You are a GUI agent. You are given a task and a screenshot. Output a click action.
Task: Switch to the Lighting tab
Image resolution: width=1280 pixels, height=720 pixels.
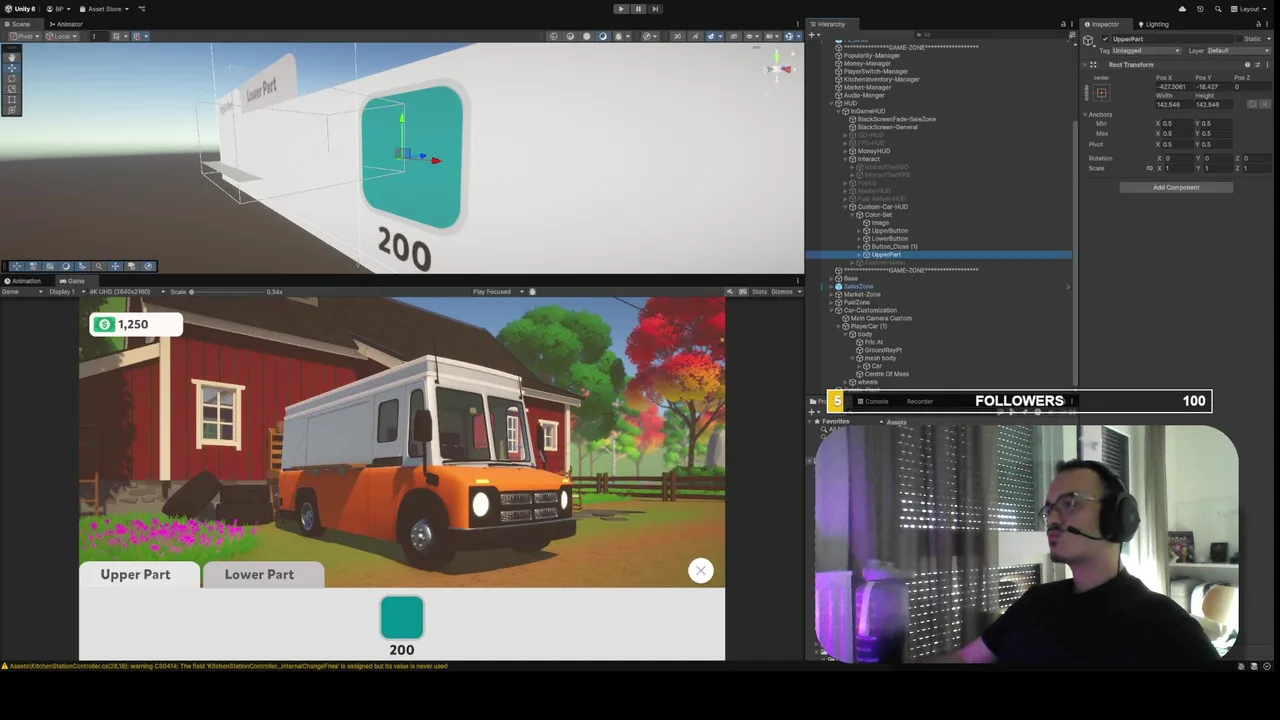(1154, 24)
